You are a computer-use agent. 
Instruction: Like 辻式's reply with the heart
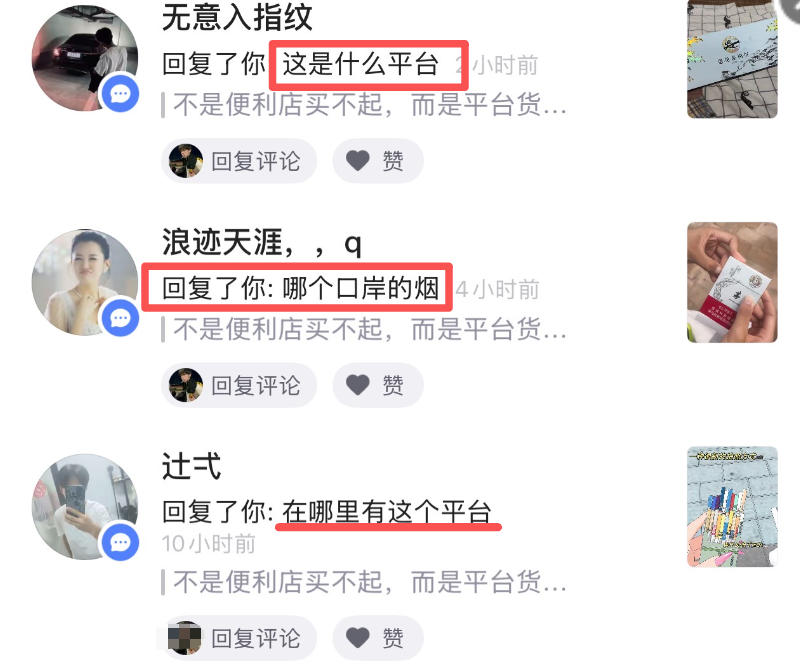[x=378, y=638]
